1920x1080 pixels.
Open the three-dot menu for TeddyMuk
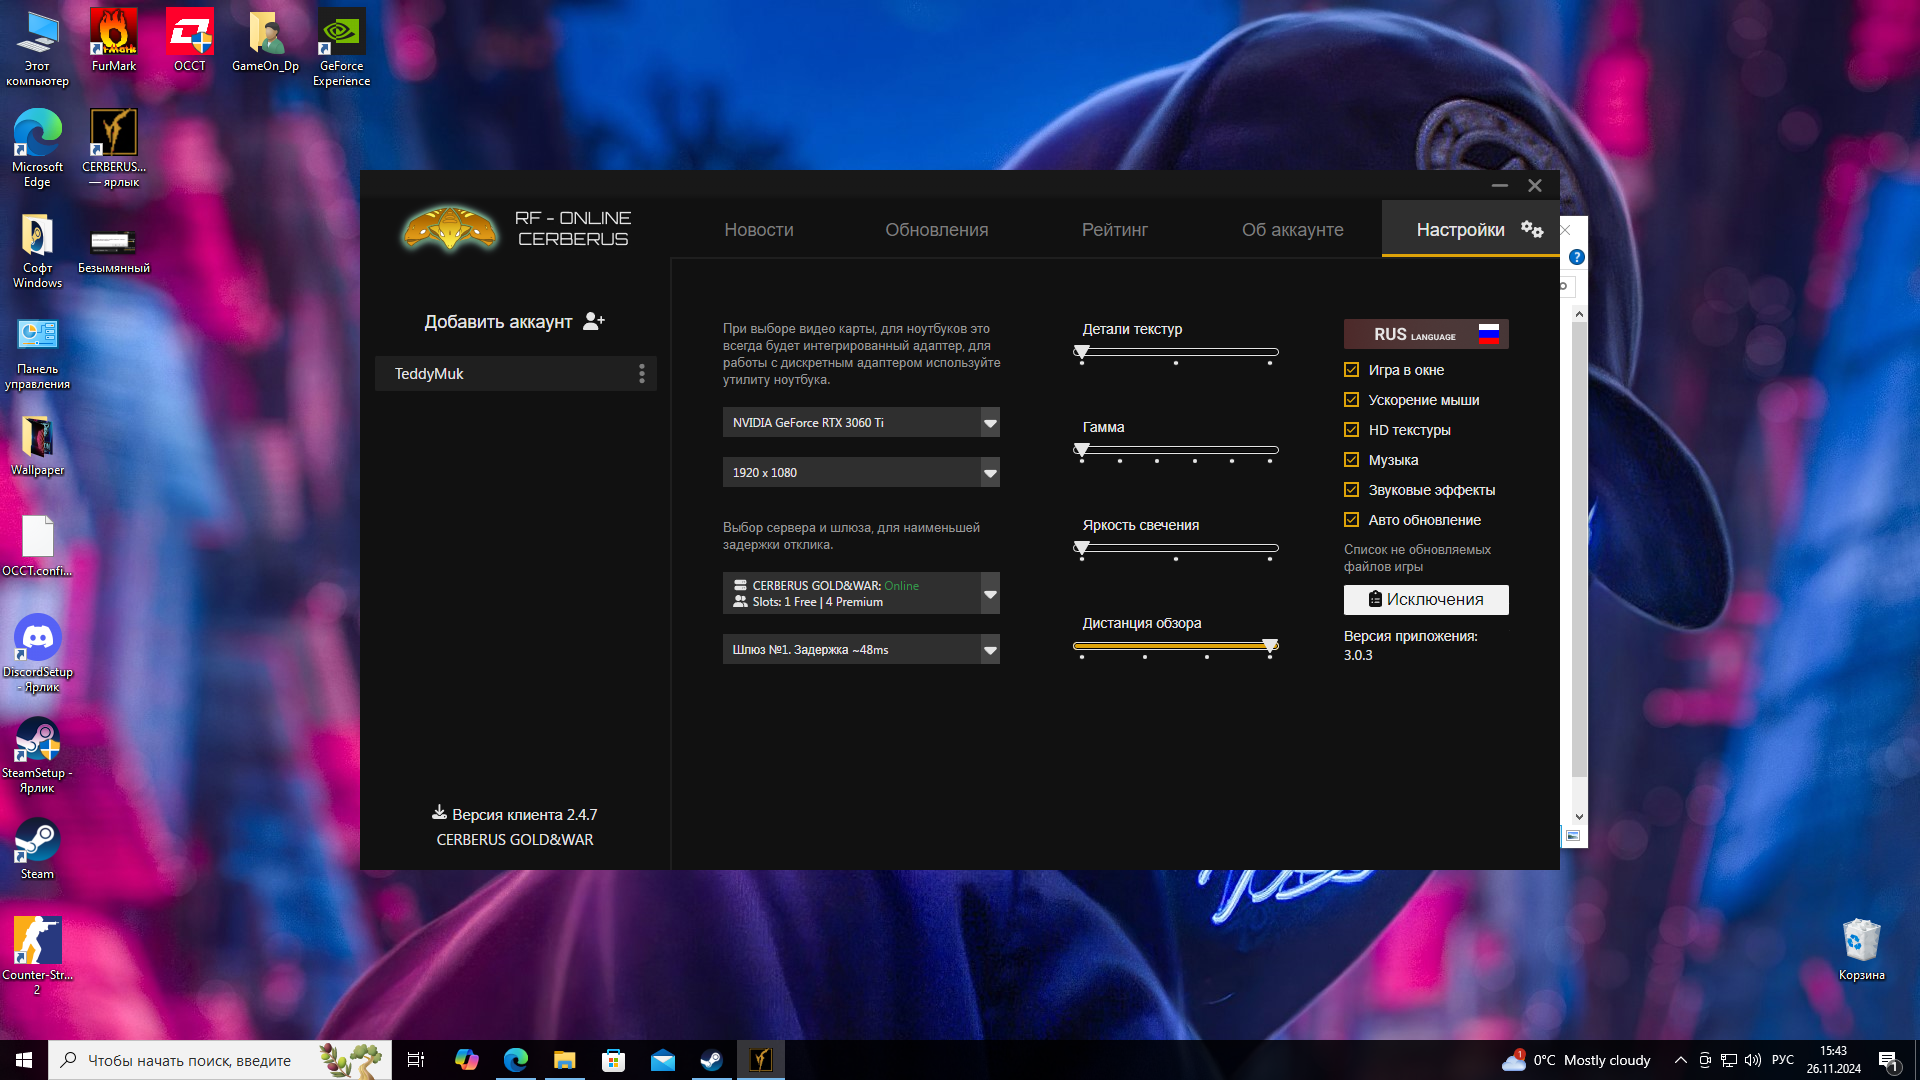(x=642, y=373)
